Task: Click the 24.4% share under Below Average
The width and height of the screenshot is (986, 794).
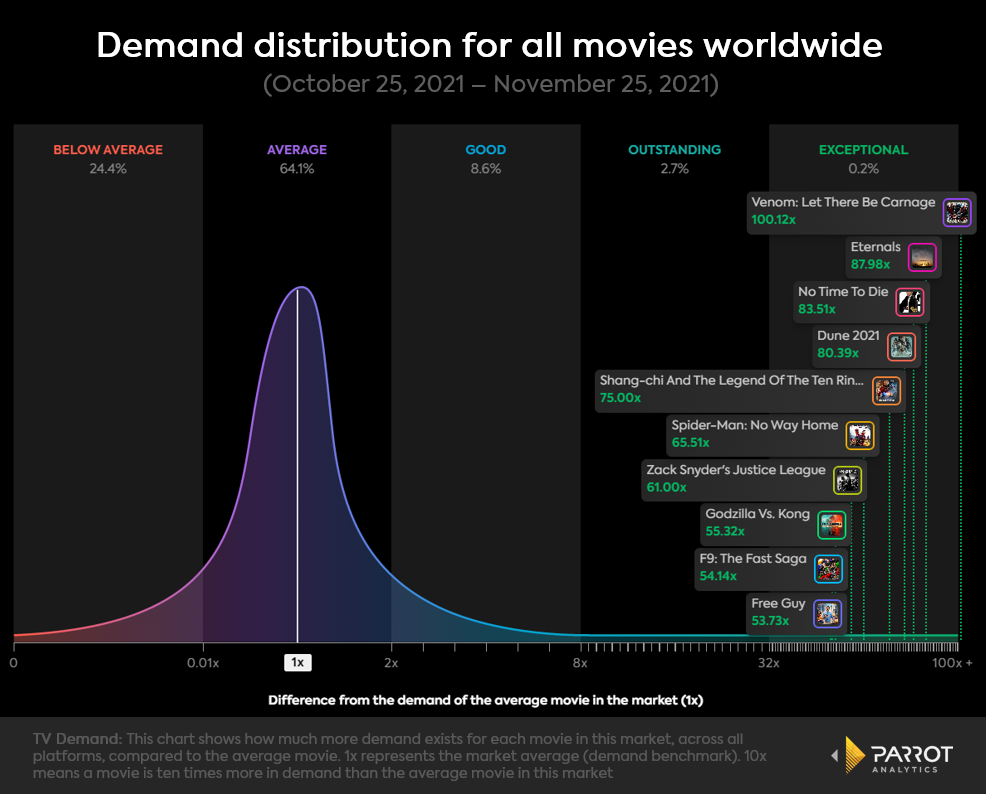Action: (x=108, y=168)
